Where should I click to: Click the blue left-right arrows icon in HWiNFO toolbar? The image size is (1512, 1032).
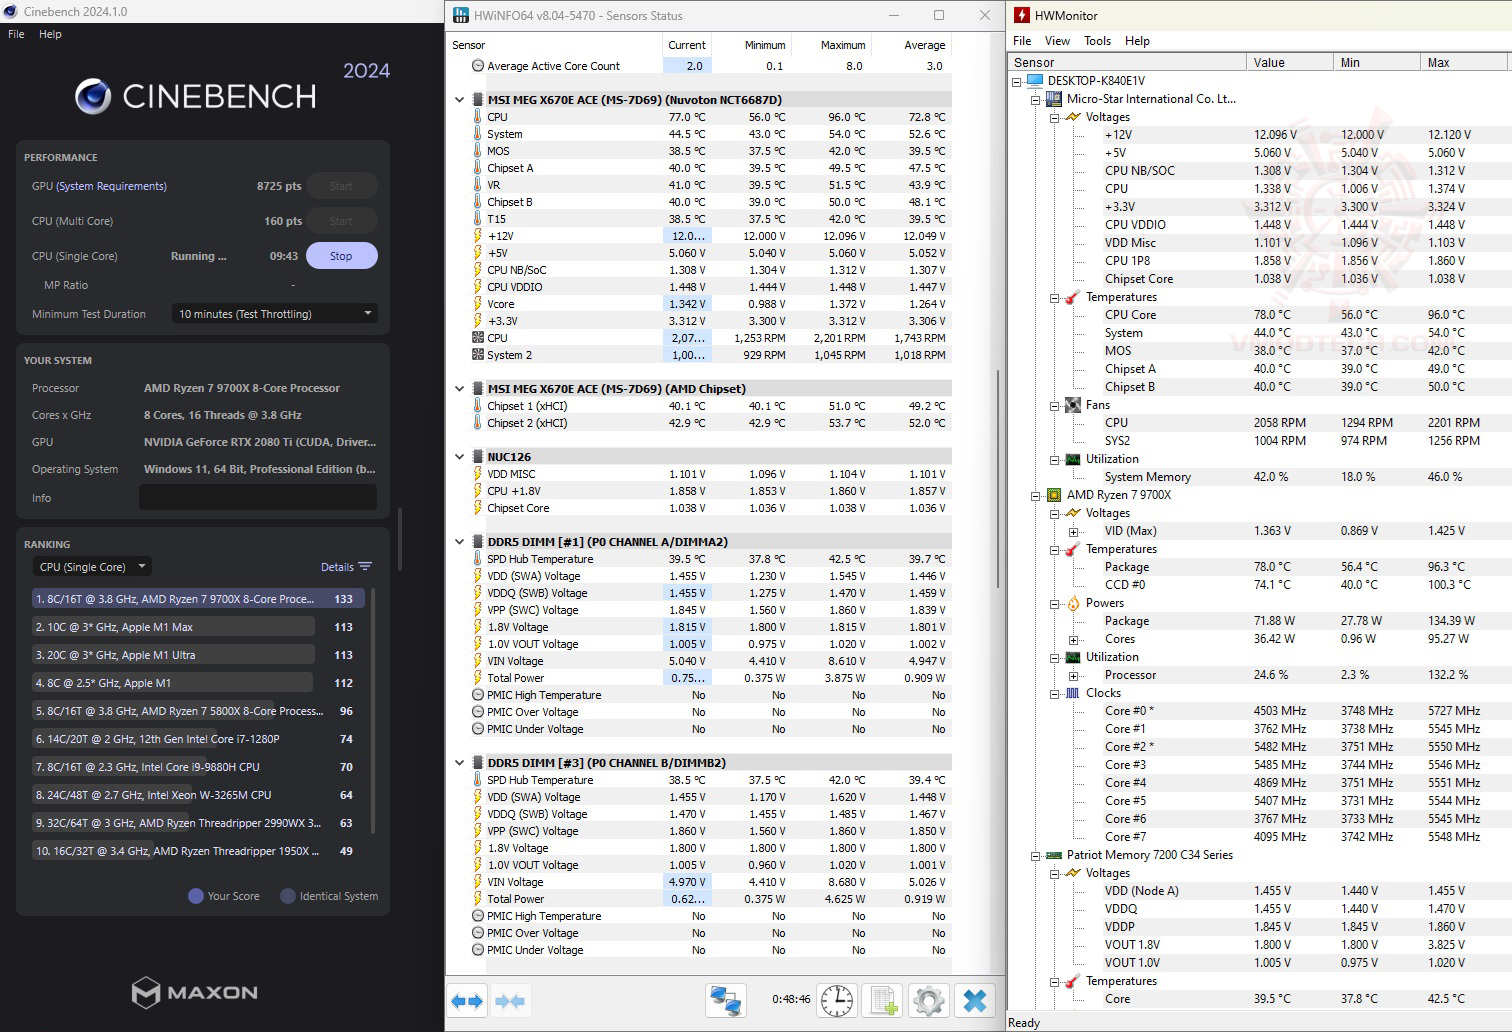click(x=467, y=1000)
